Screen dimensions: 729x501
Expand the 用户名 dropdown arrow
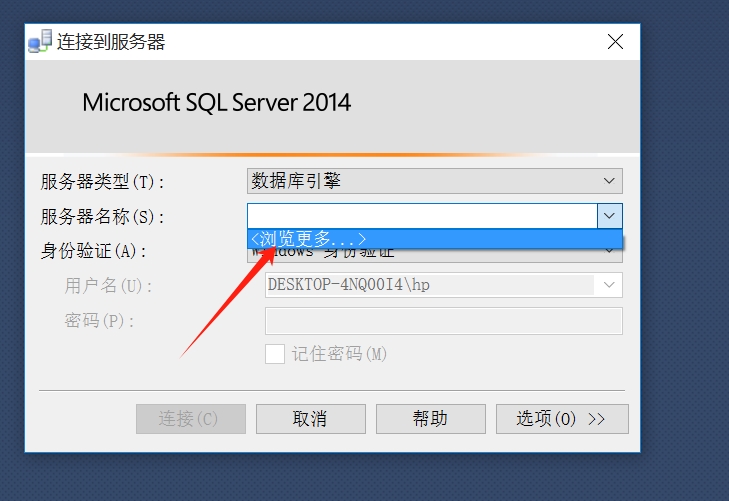[609, 285]
